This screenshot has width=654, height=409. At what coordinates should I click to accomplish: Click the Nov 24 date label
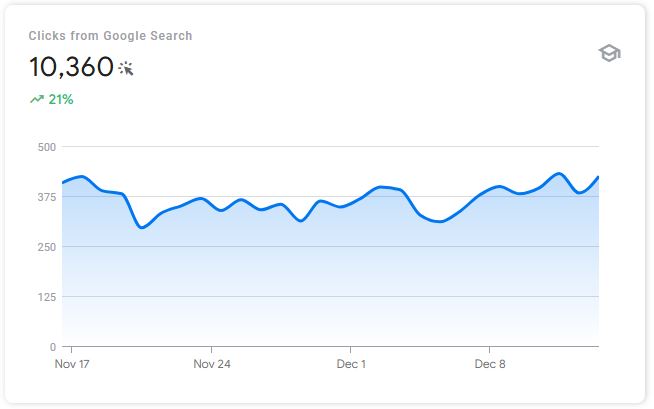tap(212, 364)
